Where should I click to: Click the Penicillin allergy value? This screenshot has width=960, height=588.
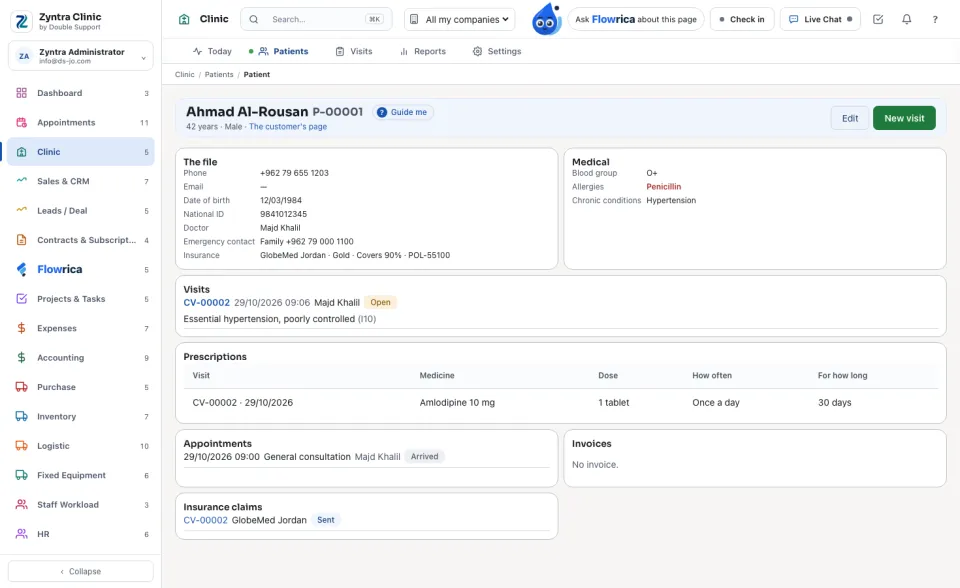pos(664,187)
